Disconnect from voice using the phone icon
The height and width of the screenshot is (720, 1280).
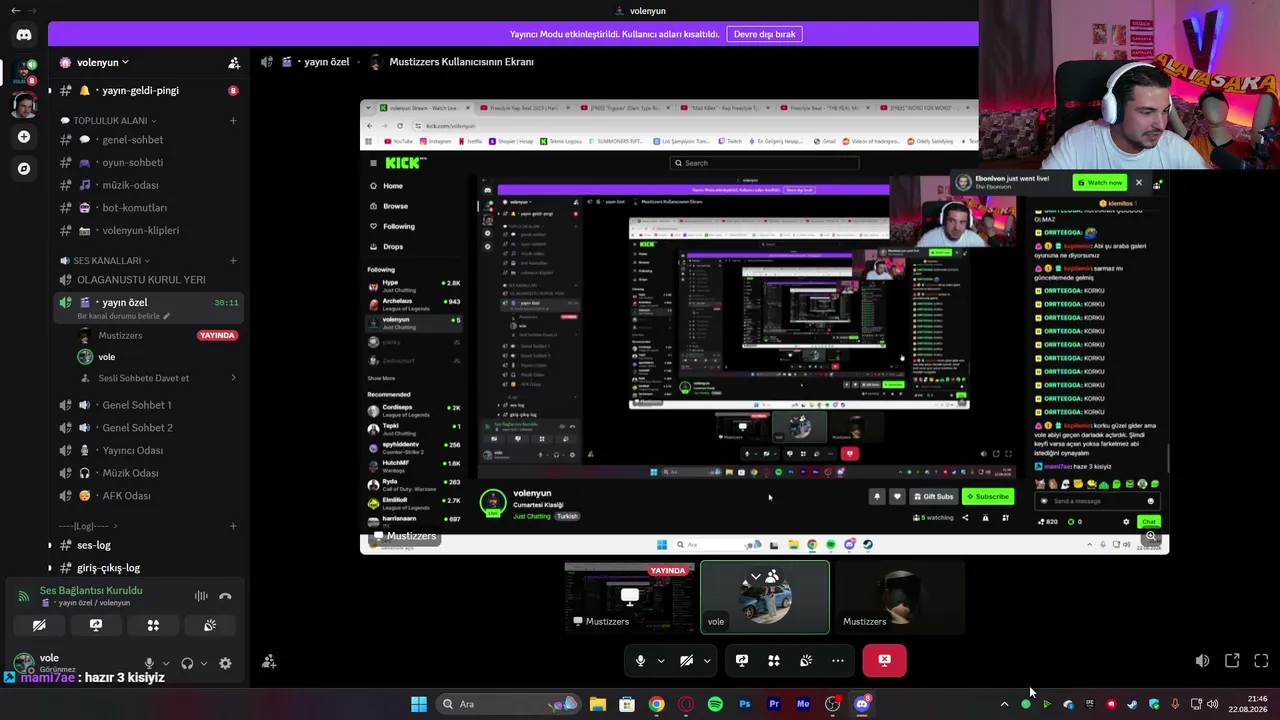pyautogui.click(x=225, y=596)
